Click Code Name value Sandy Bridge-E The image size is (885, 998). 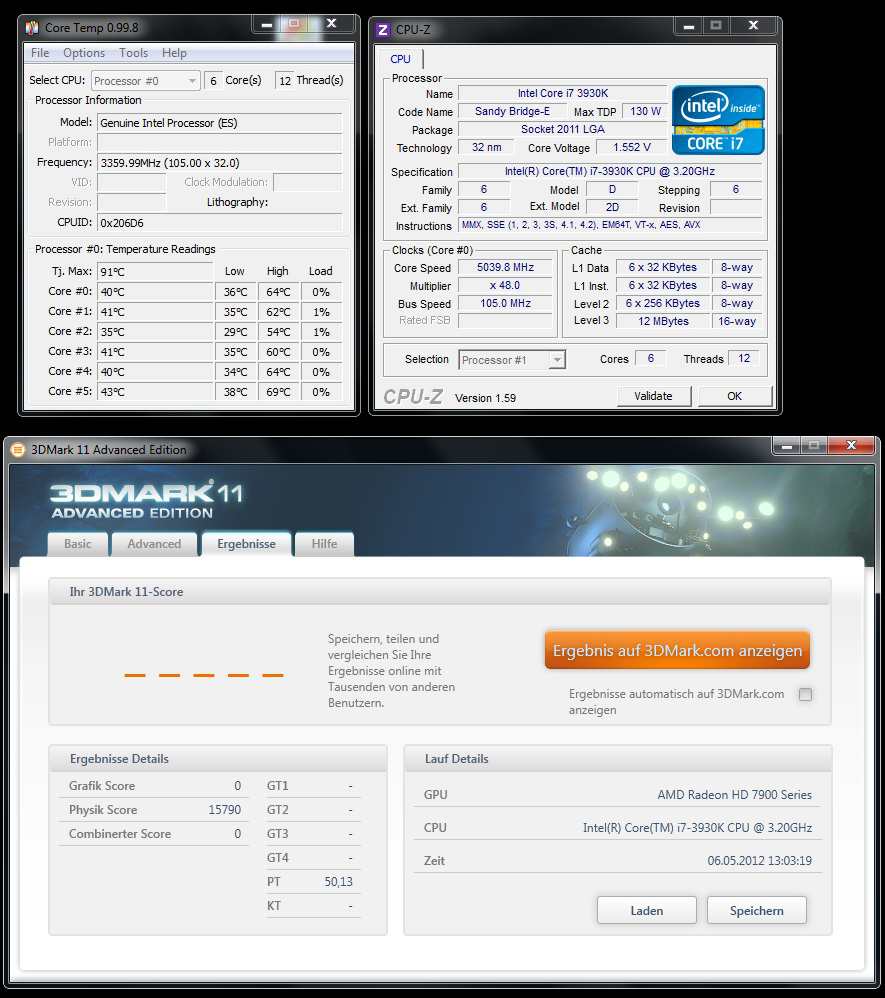[x=512, y=111]
